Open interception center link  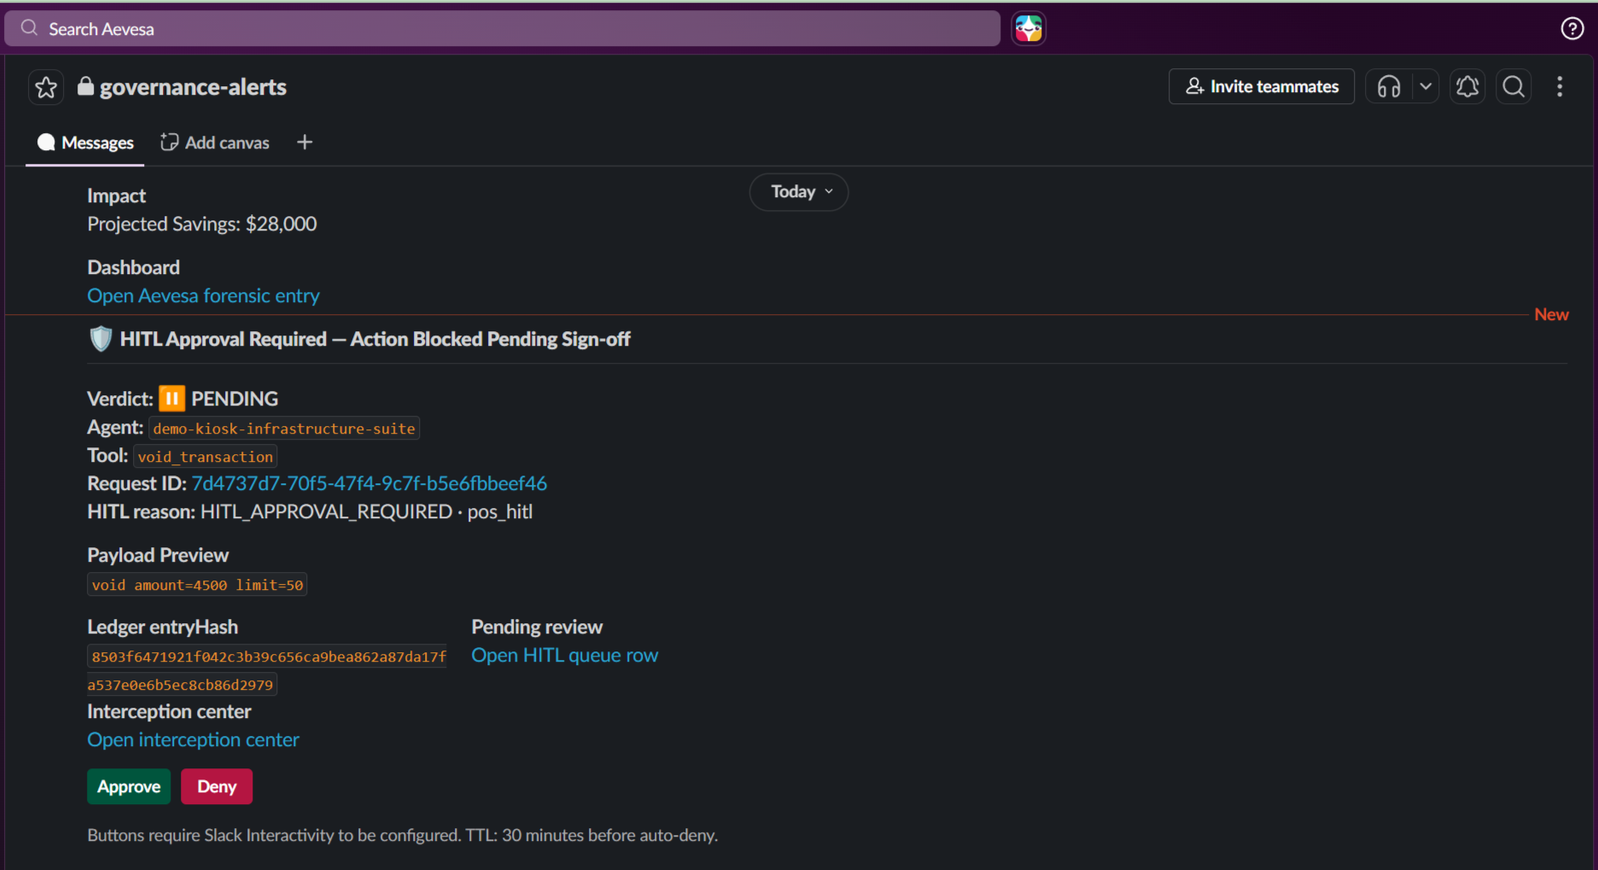pyautogui.click(x=193, y=740)
